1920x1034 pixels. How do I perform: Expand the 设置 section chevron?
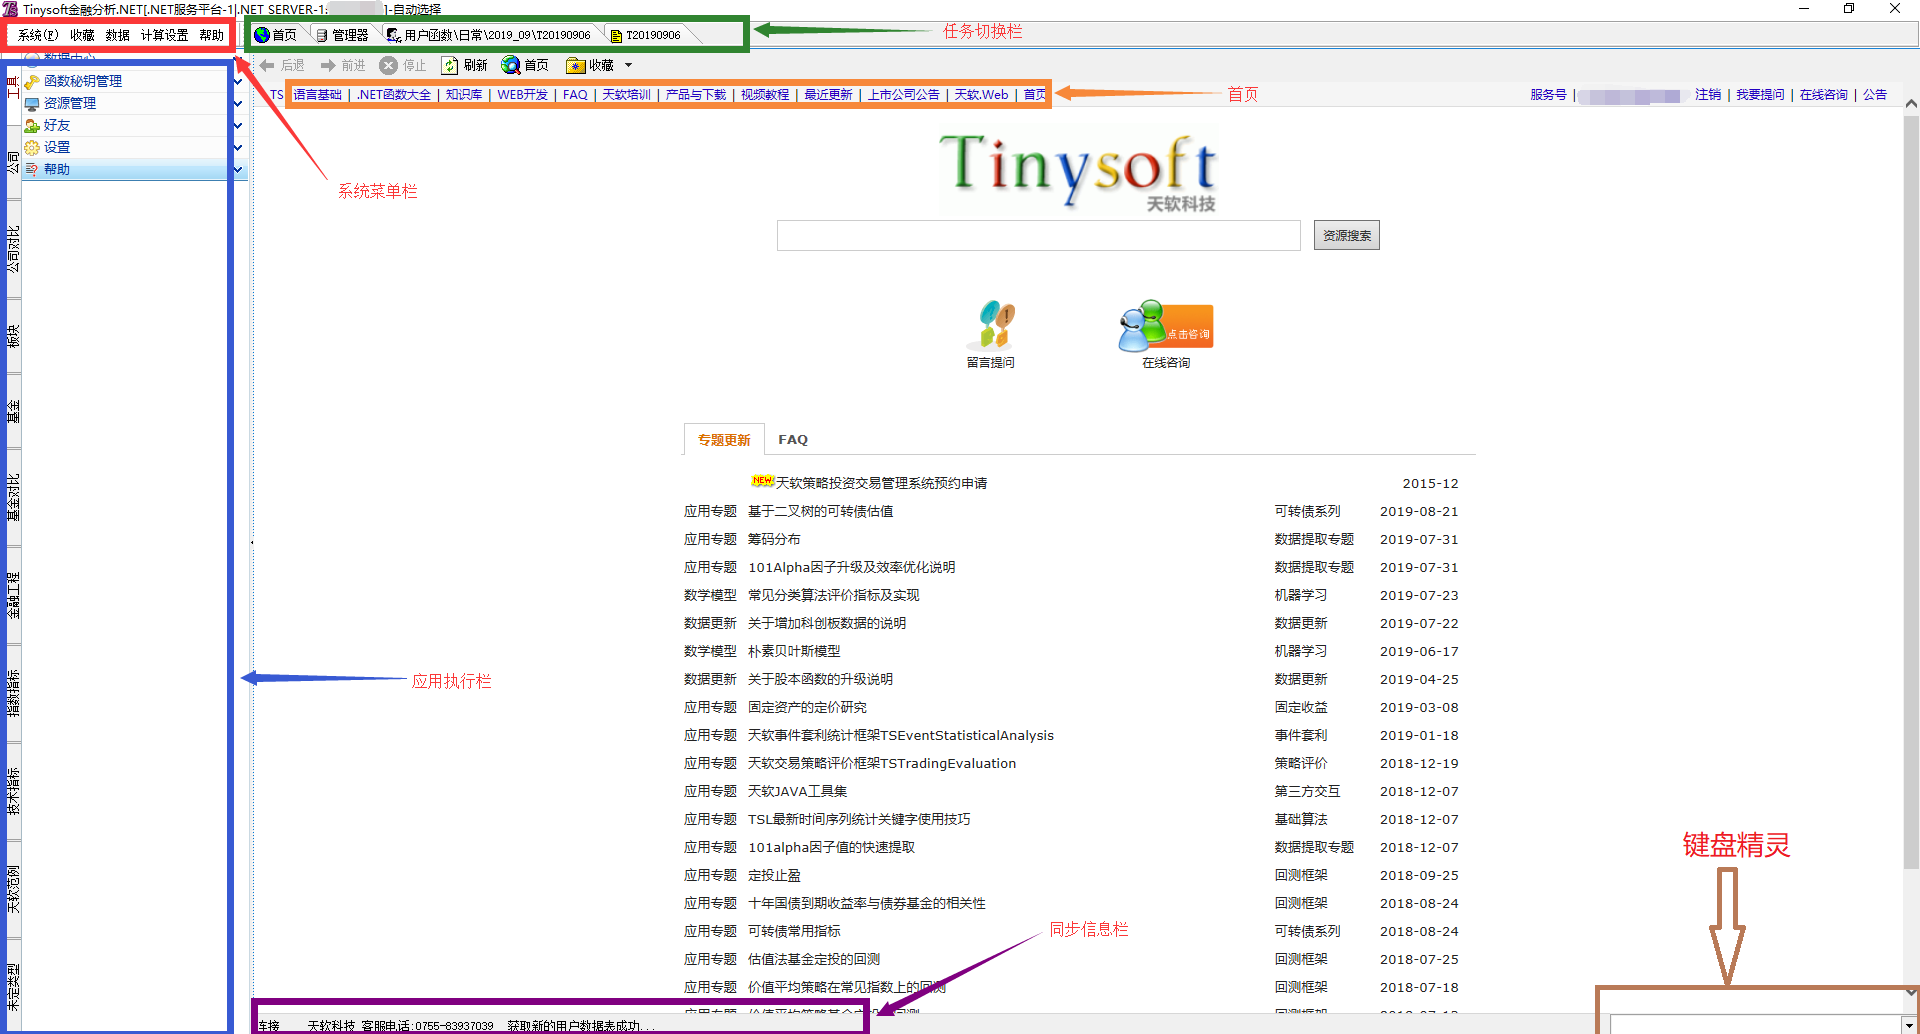238,147
